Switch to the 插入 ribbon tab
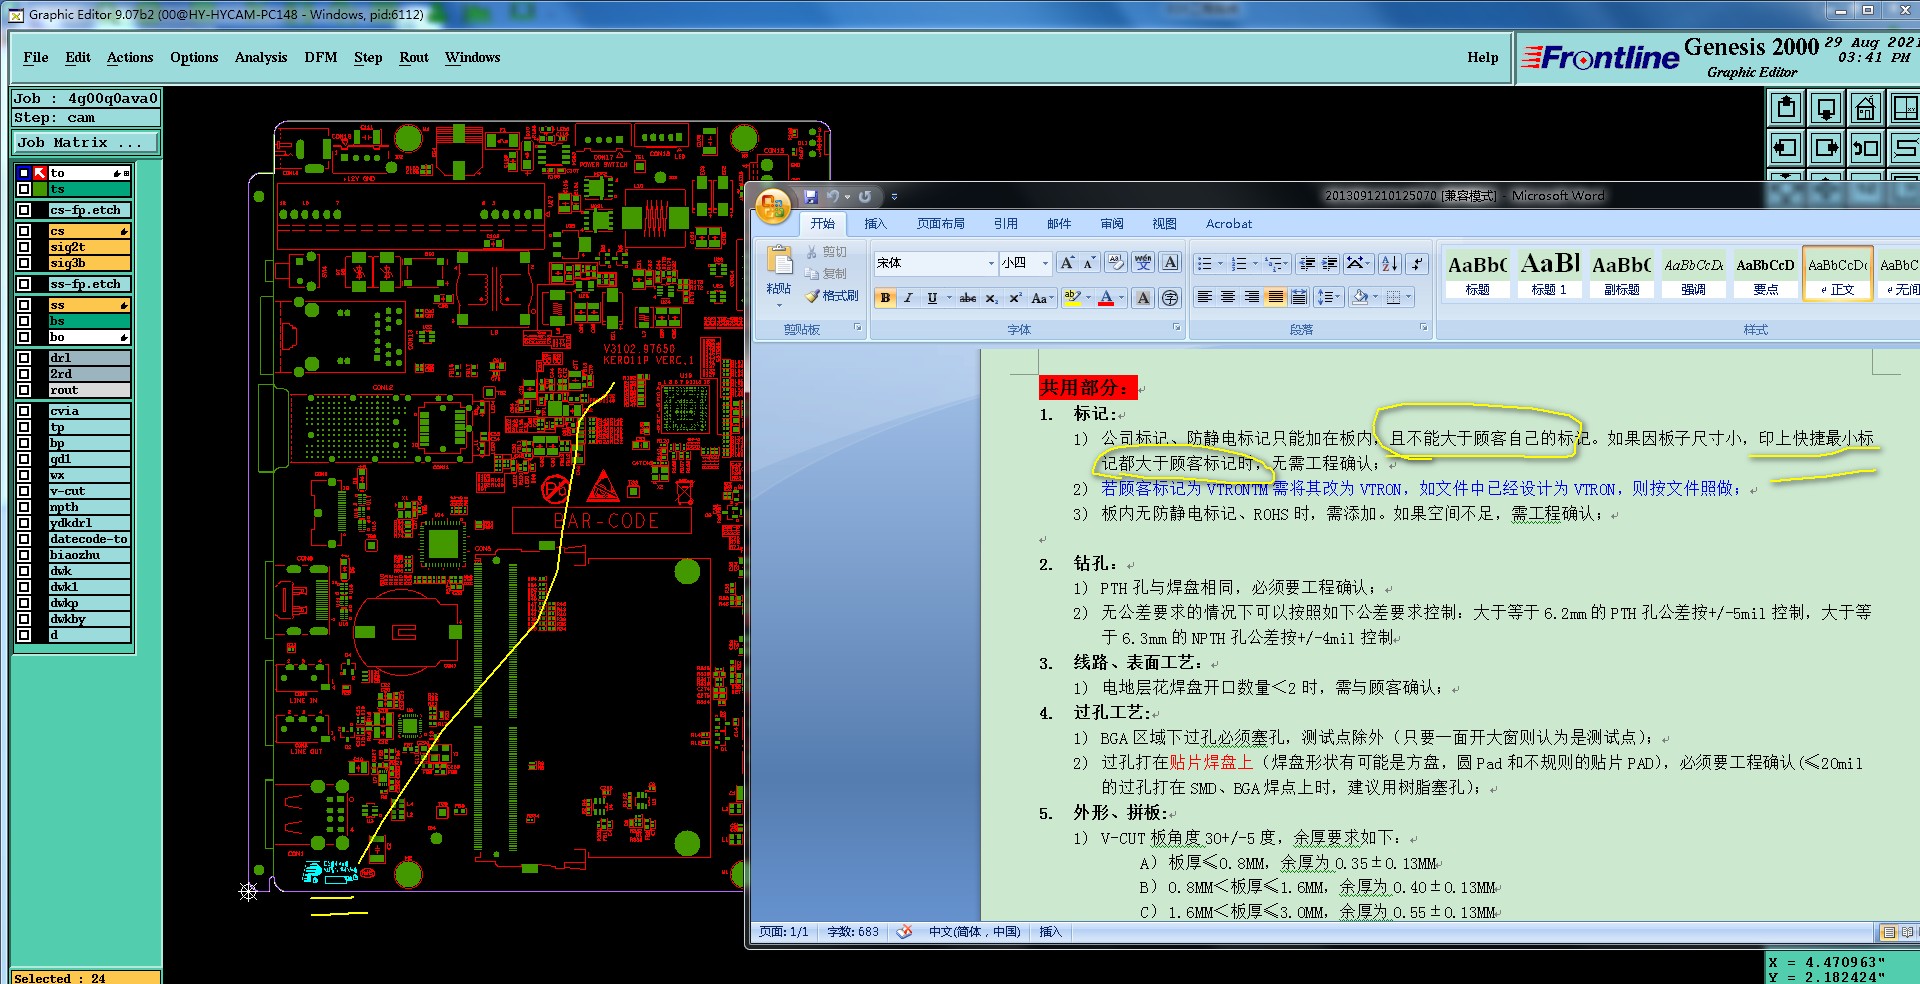Image resolution: width=1920 pixels, height=984 pixels. pyautogui.click(x=876, y=224)
